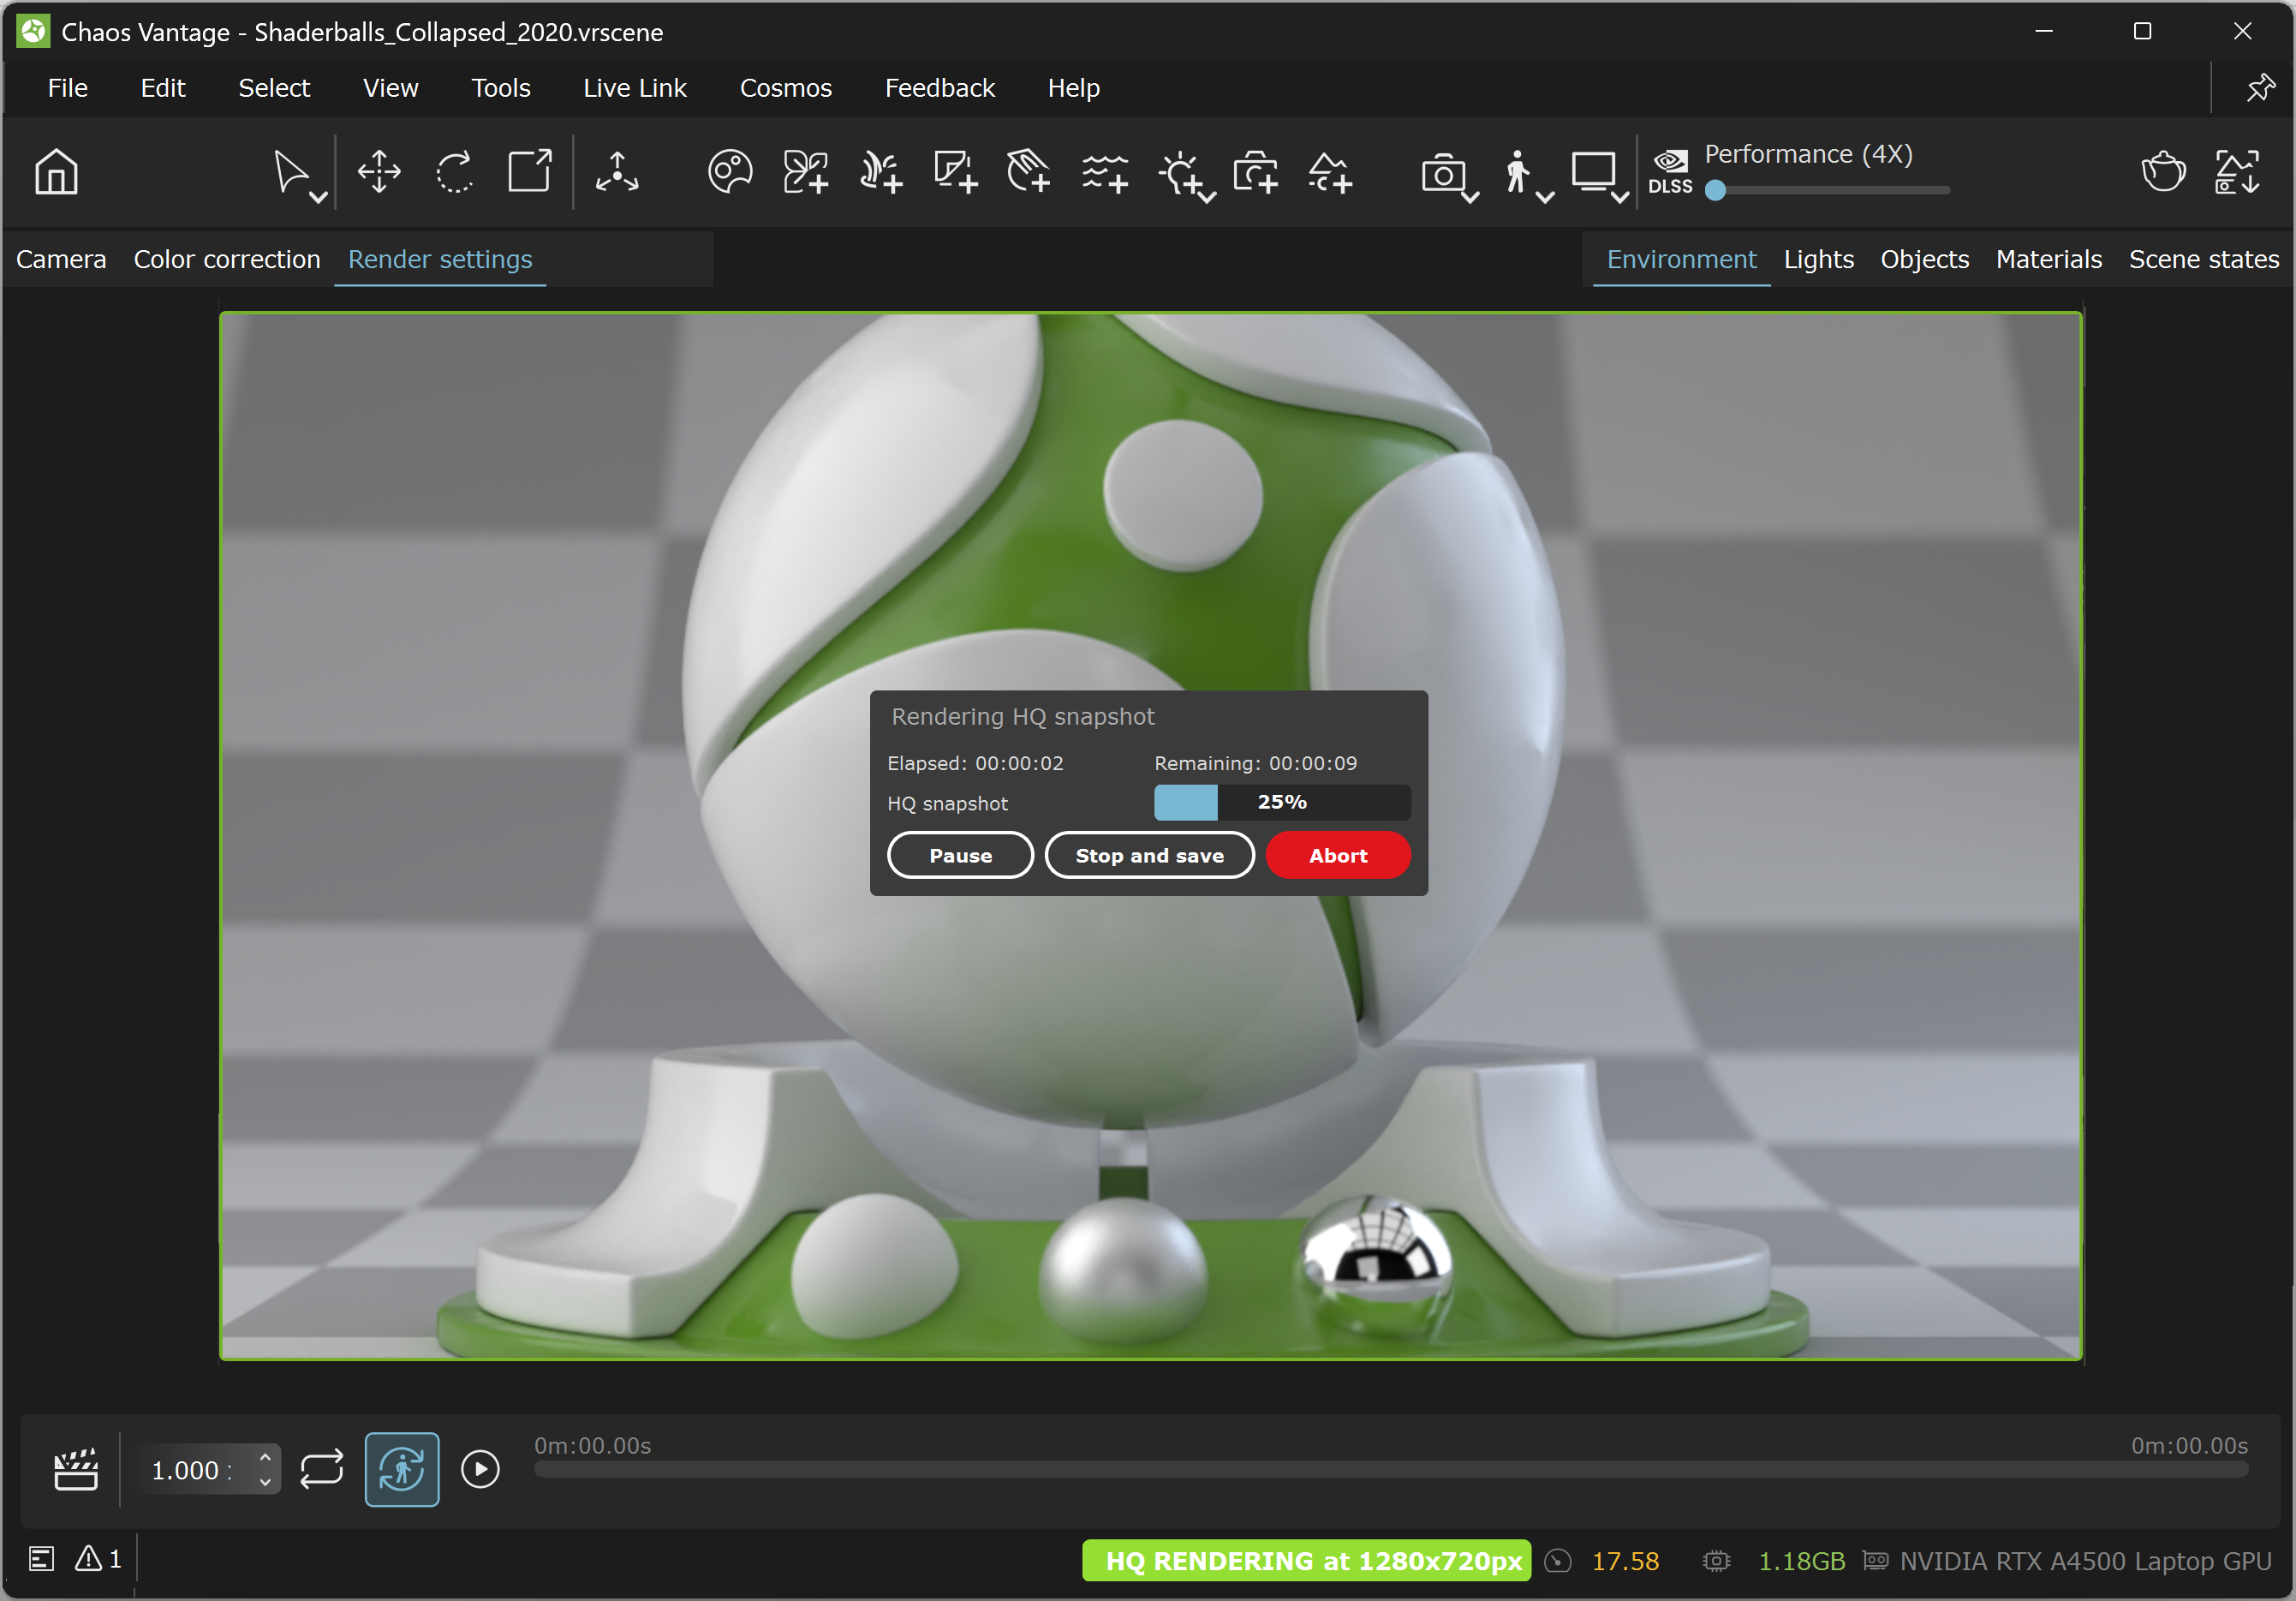
Task: Open the Feedback menu
Action: click(x=940, y=88)
